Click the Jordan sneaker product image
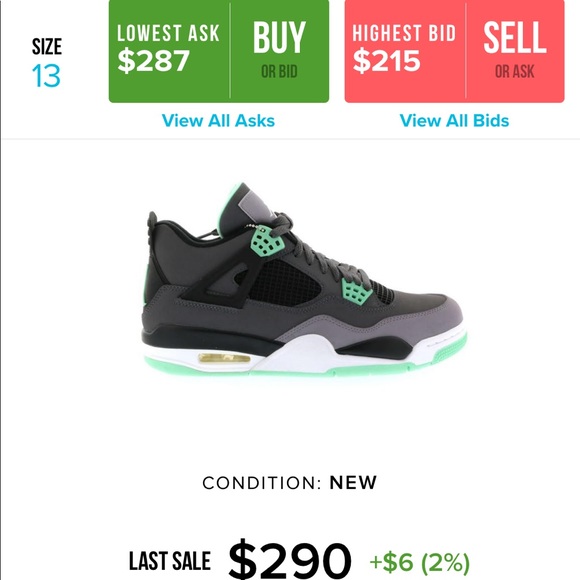This screenshot has height=580, width=580. tap(304, 279)
